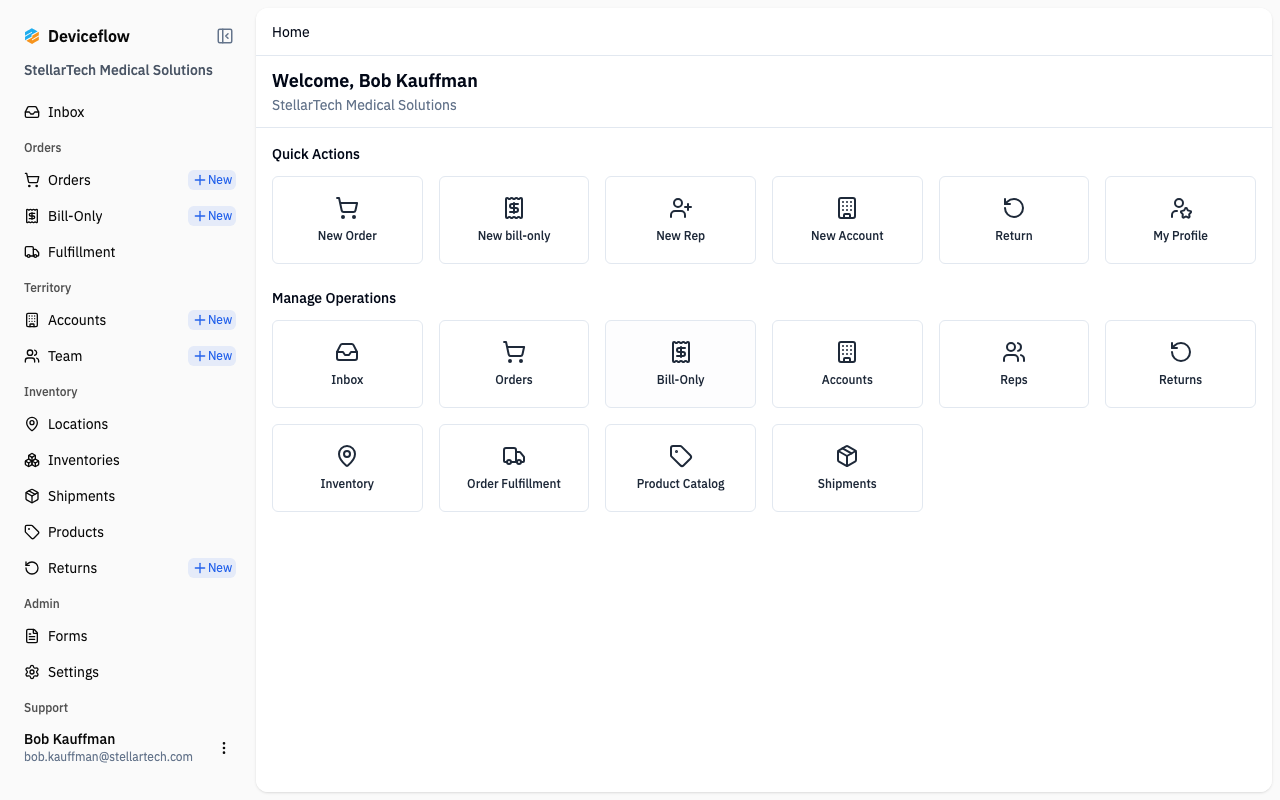Viewport: 1280px width, 800px height.
Task: Open the Shipments box icon card
Action: (x=847, y=468)
